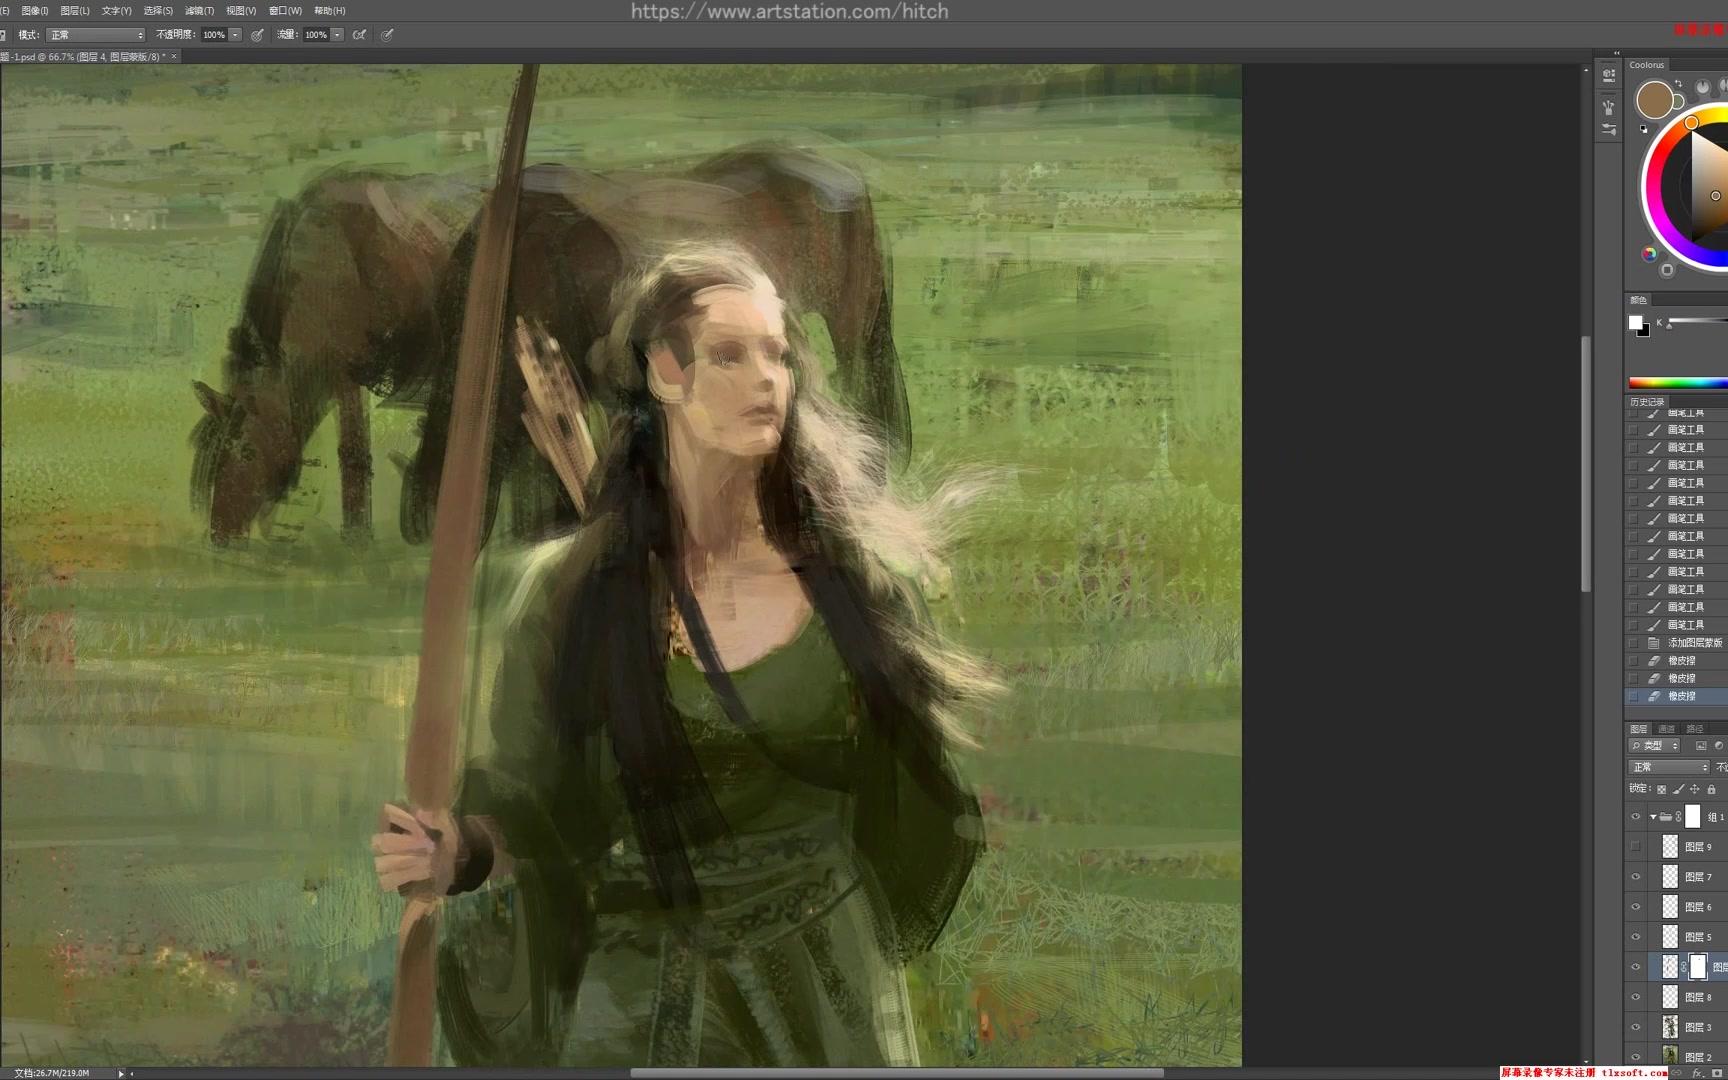Select Coolorus small background color circle
Viewport: 1728px width, 1080px height.
click(x=1678, y=102)
